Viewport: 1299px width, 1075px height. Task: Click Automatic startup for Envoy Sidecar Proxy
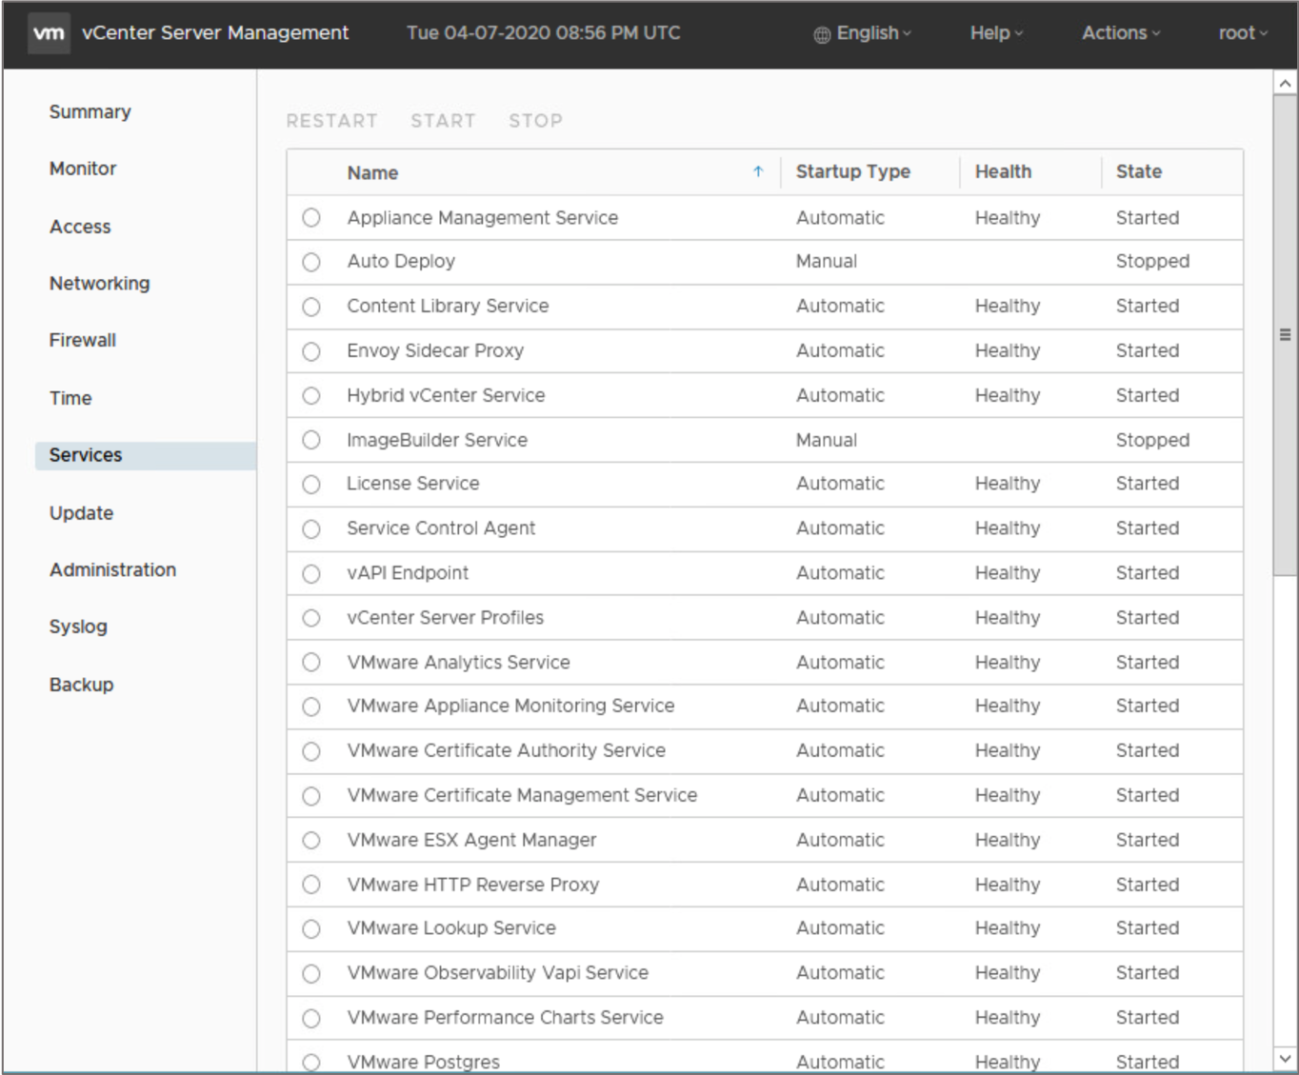coord(840,351)
